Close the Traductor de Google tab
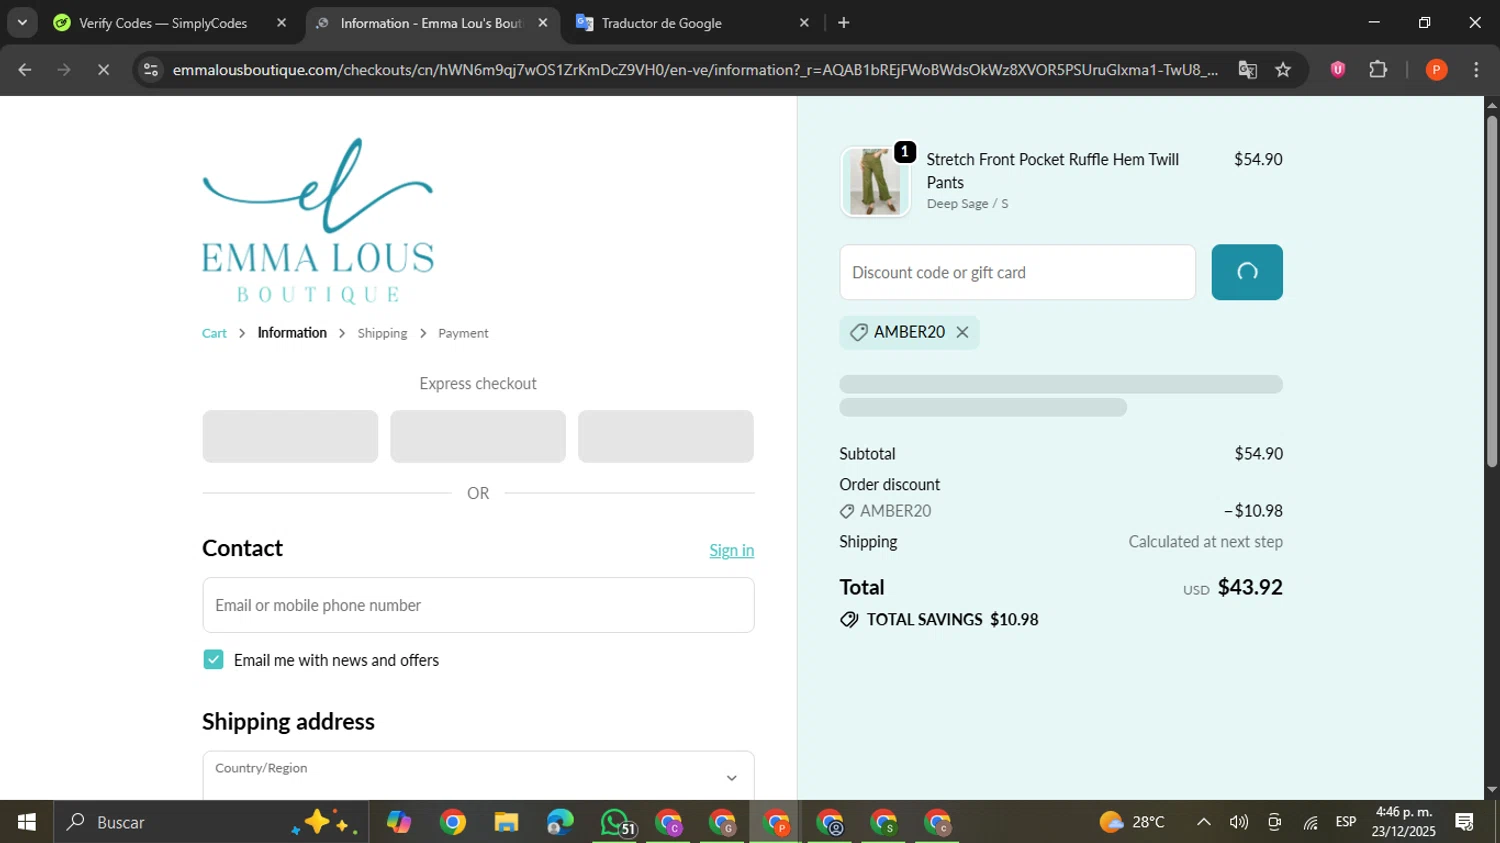1500x843 pixels. click(x=804, y=23)
